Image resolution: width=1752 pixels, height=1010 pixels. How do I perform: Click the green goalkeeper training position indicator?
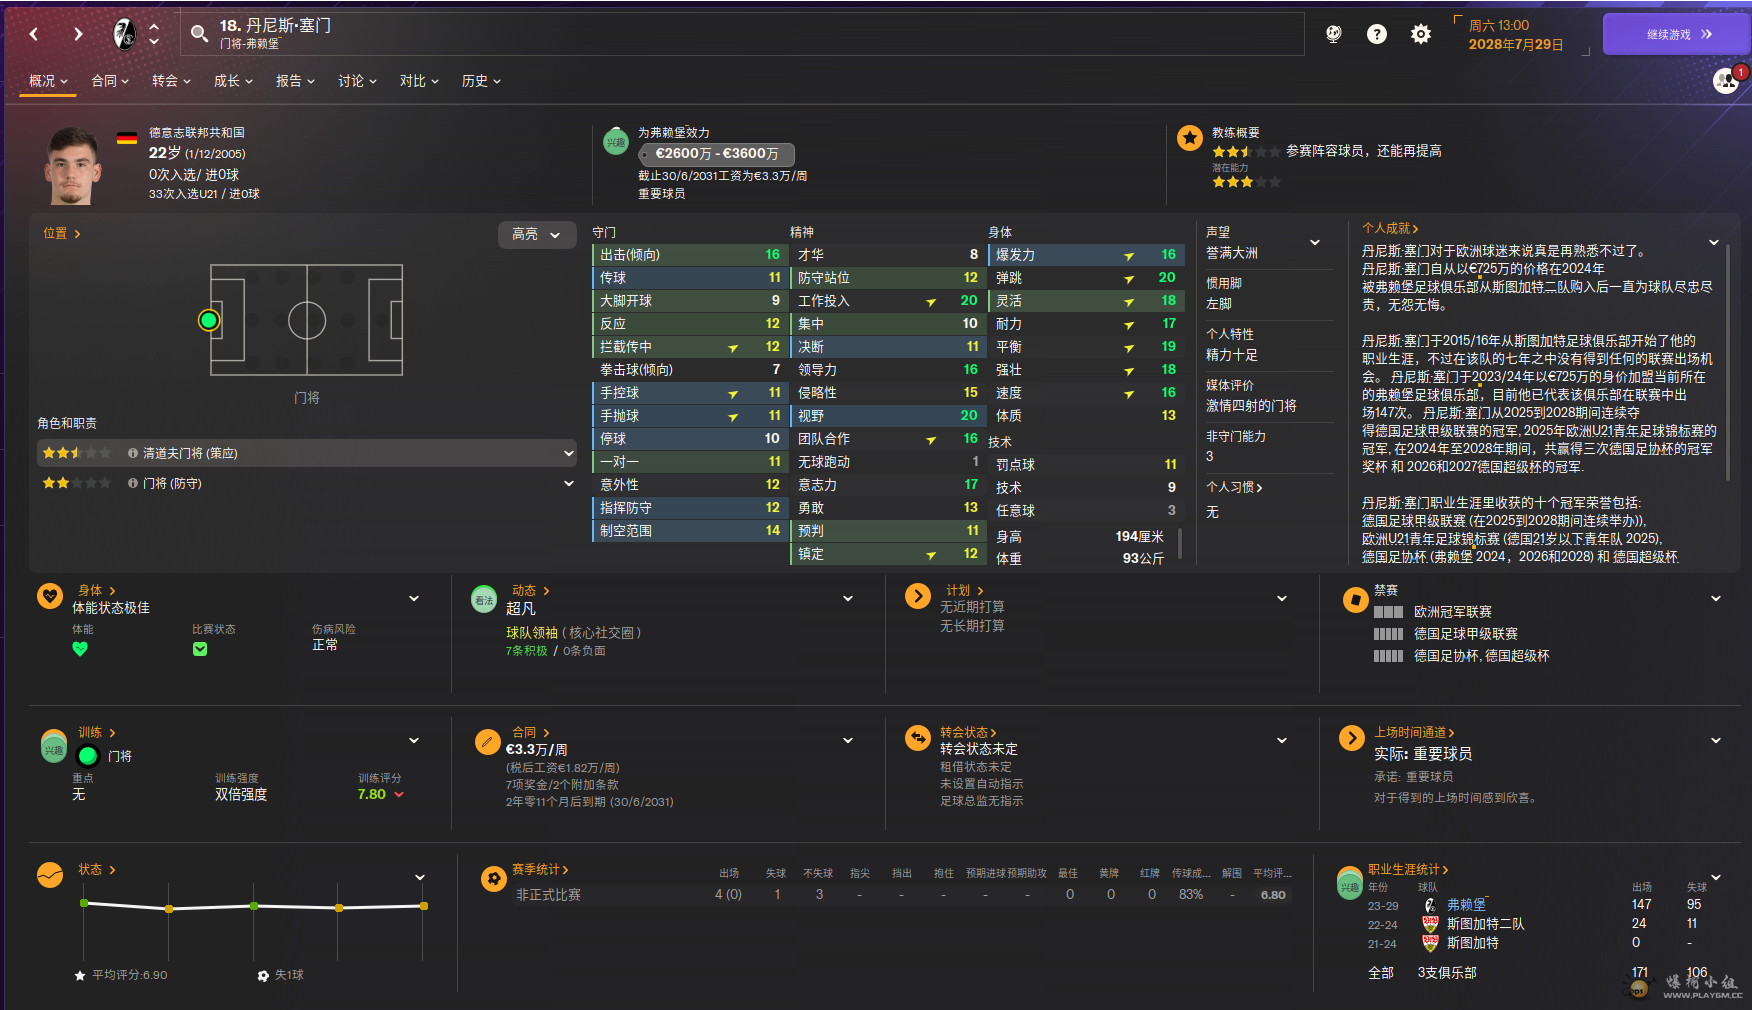click(88, 756)
